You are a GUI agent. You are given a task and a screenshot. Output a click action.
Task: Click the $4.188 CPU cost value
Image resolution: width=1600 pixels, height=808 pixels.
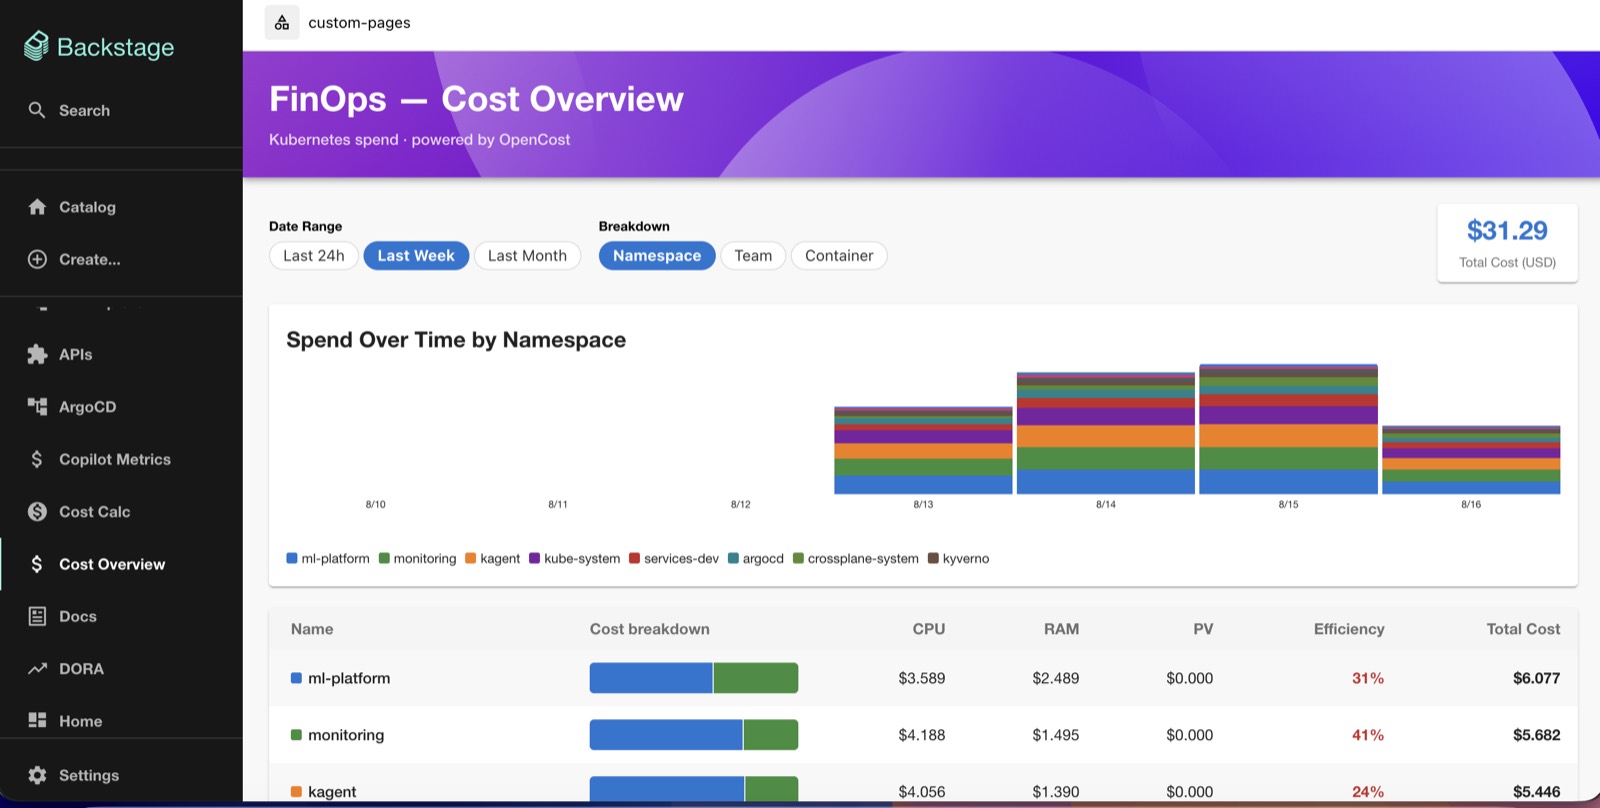tap(921, 735)
